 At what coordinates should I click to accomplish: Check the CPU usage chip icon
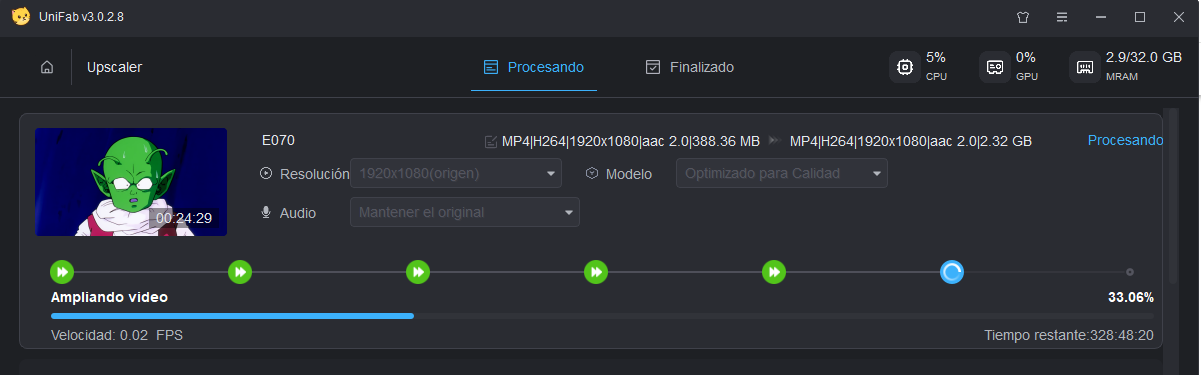tap(905, 67)
